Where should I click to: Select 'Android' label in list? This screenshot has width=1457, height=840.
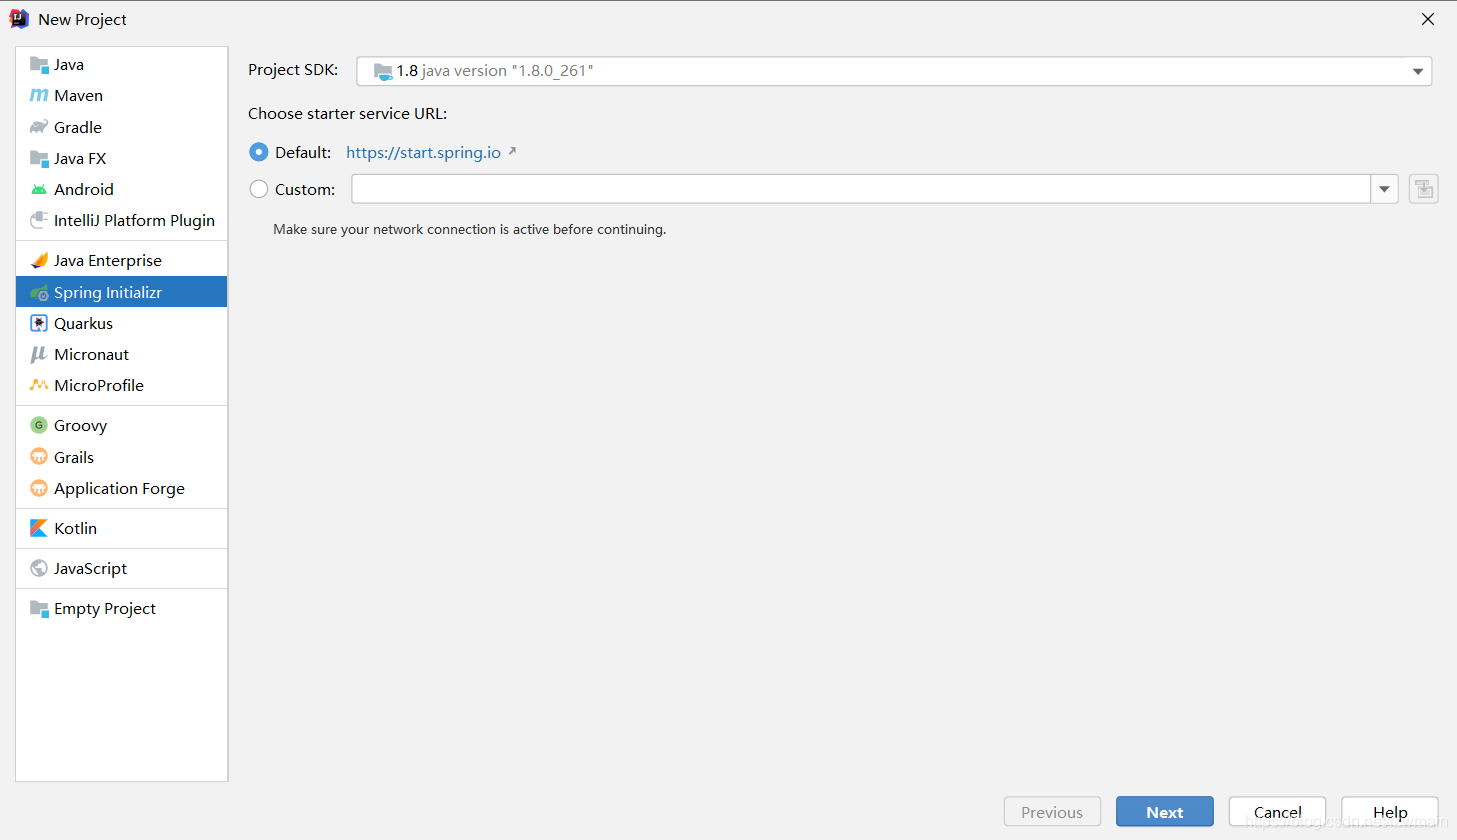click(84, 190)
